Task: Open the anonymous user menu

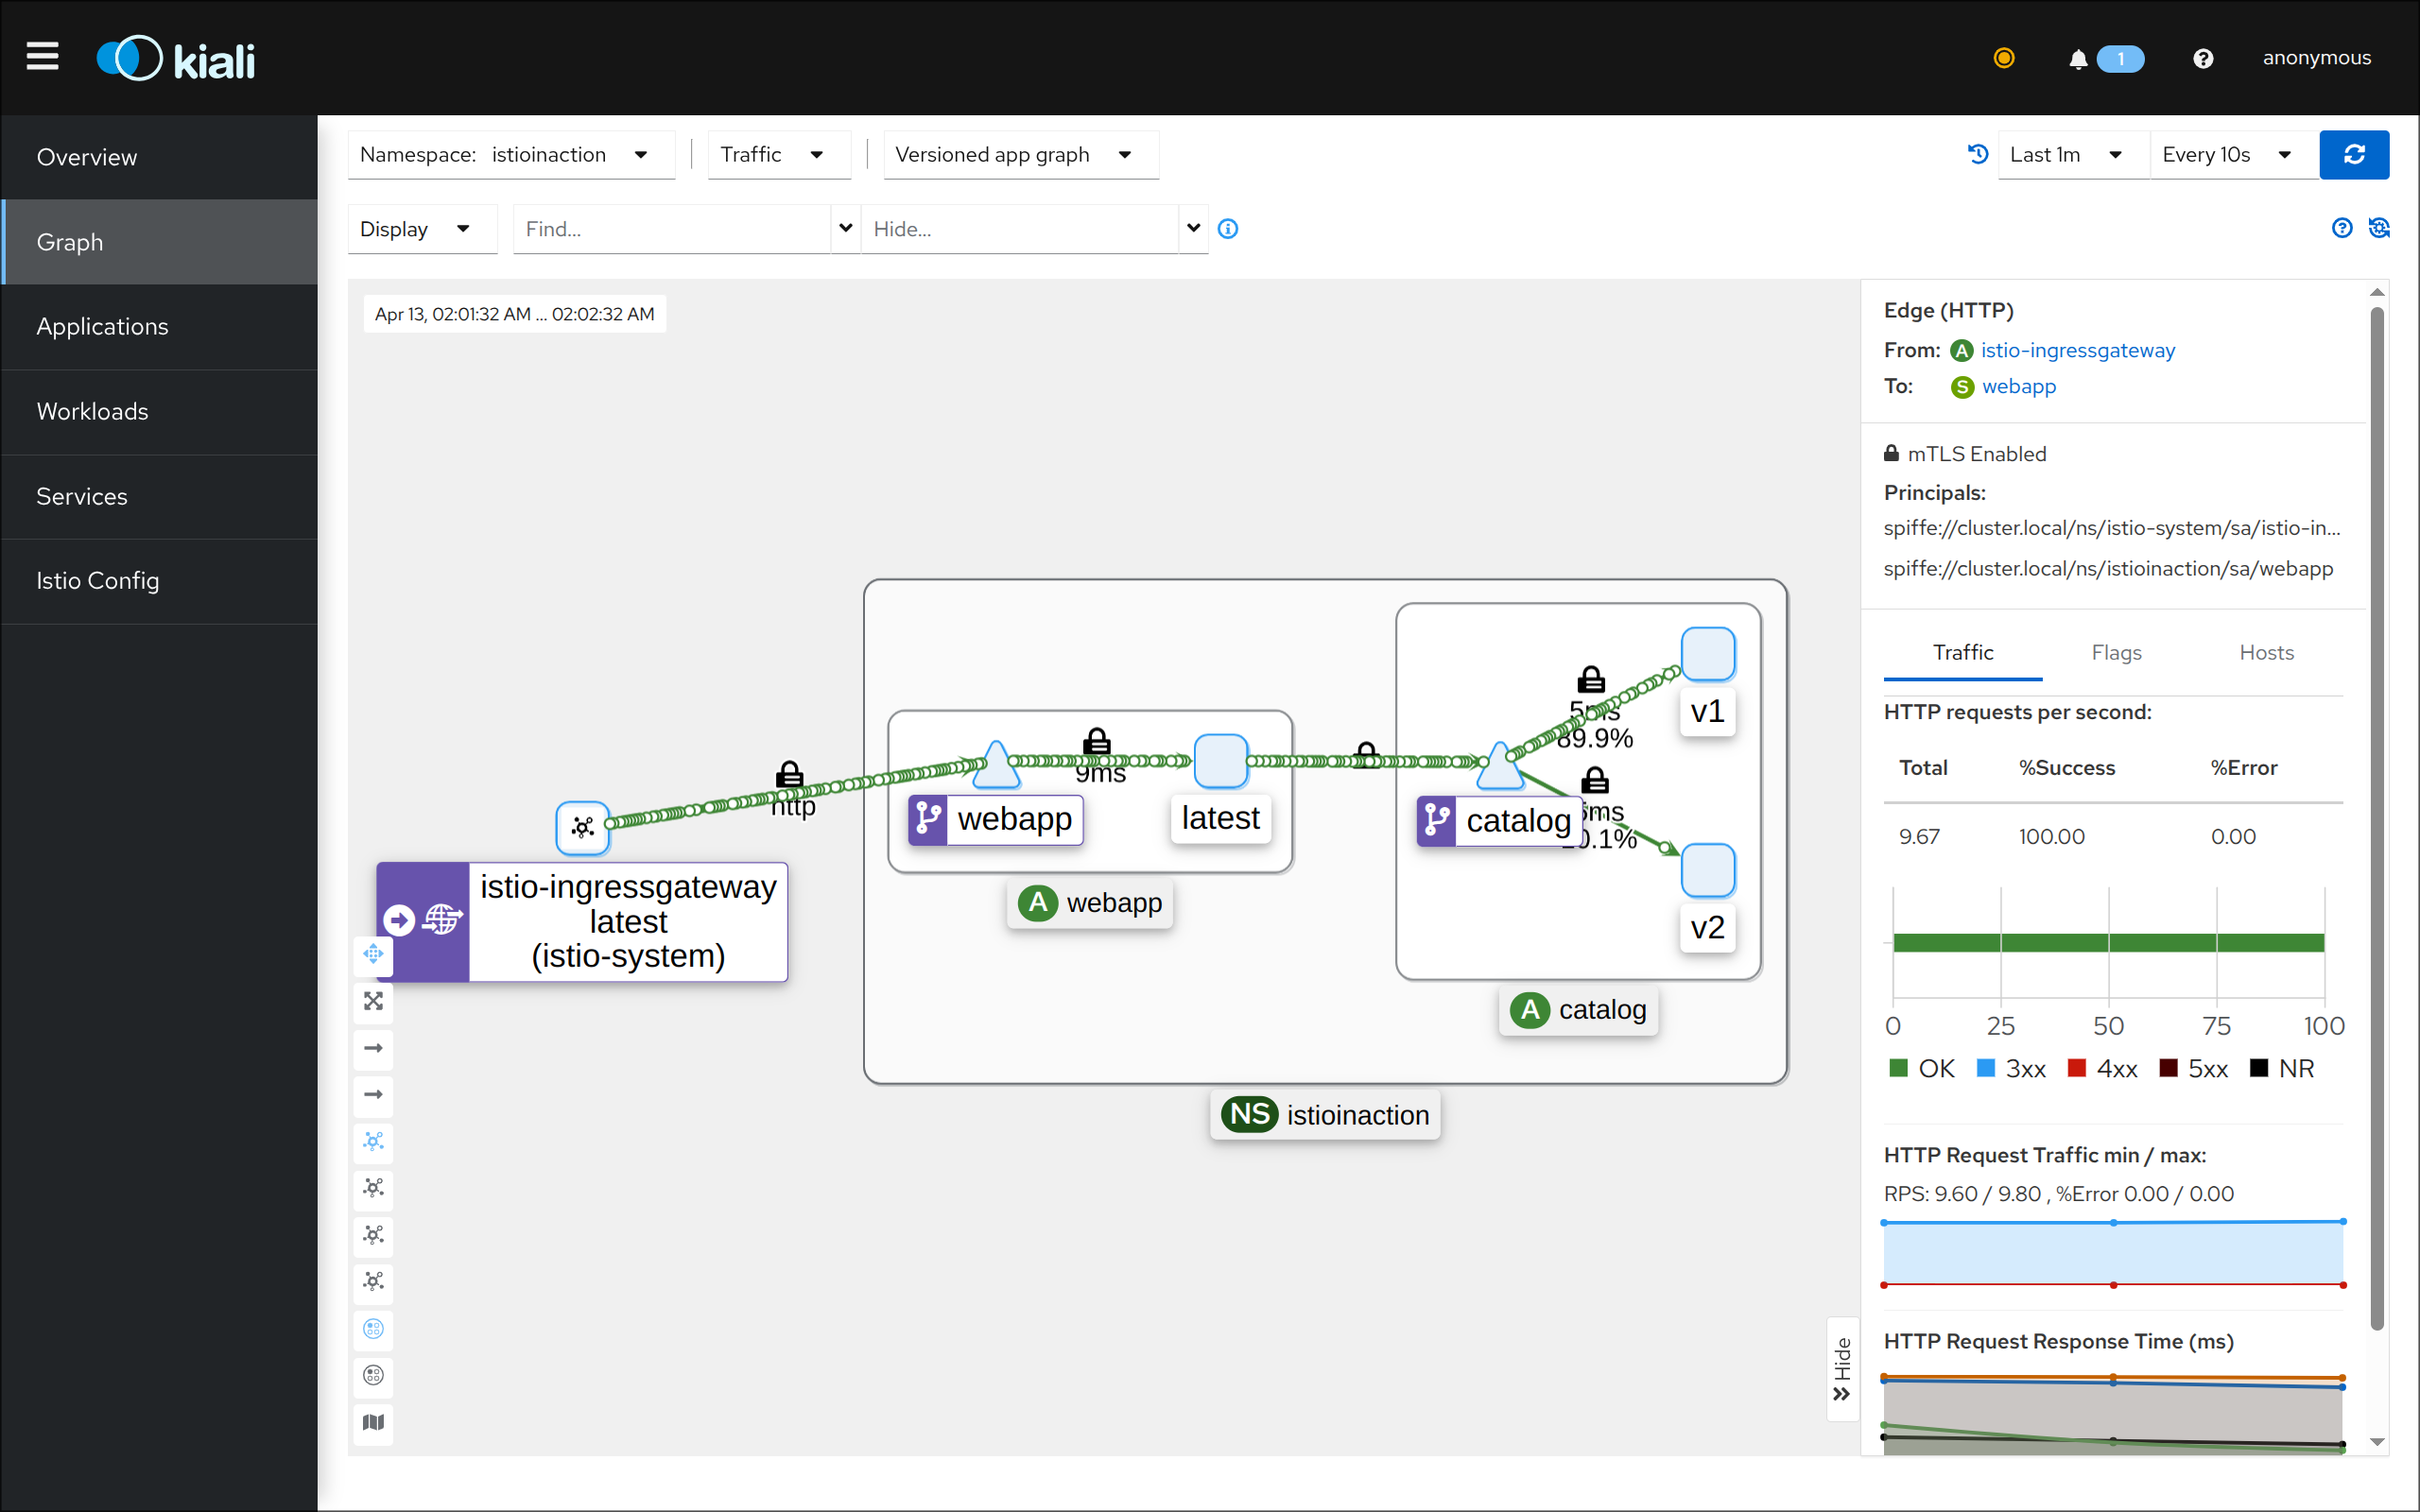Action: pyautogui.click(x=2316, y=58)
